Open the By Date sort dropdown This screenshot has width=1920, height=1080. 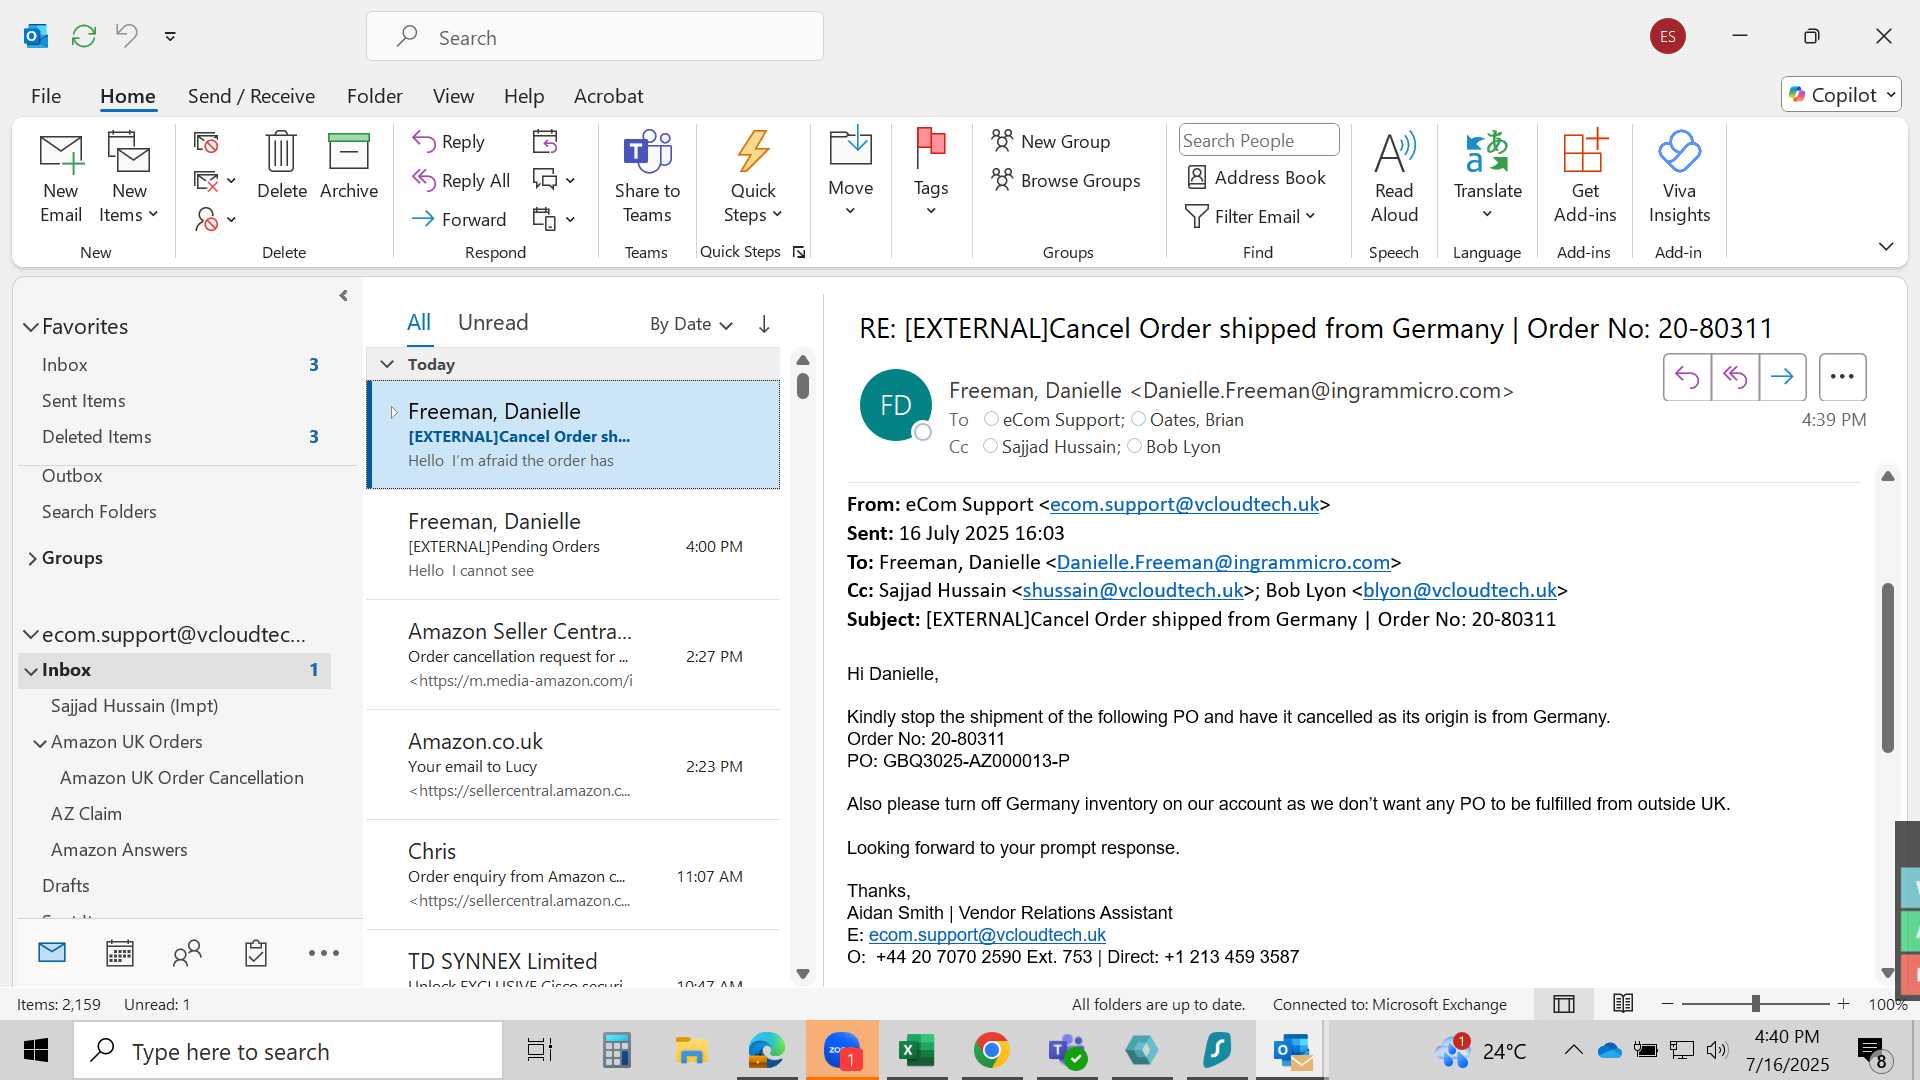(x=692, y=324)
